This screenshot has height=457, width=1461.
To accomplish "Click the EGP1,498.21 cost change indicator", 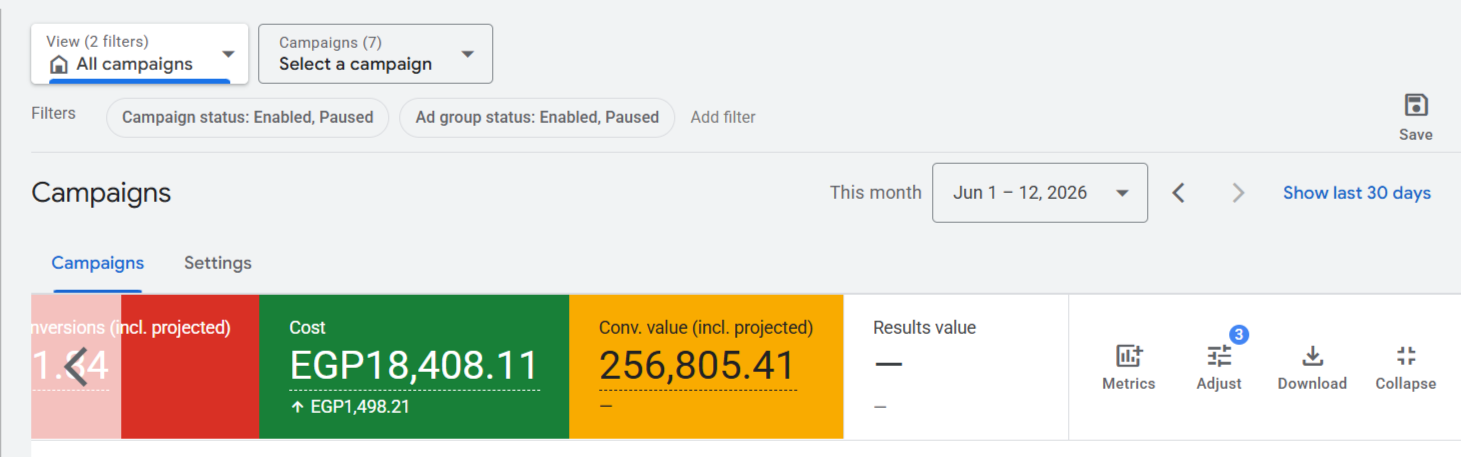I will coord(350,407).
